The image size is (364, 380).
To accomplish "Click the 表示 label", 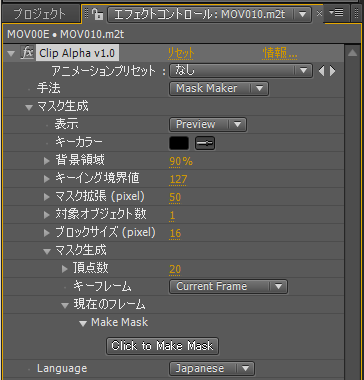I will [67, 124].
